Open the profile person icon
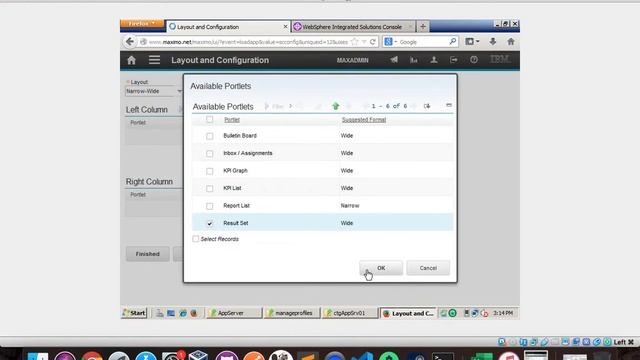The height and width of the screenshot is (360, 640). coord(434,60)
